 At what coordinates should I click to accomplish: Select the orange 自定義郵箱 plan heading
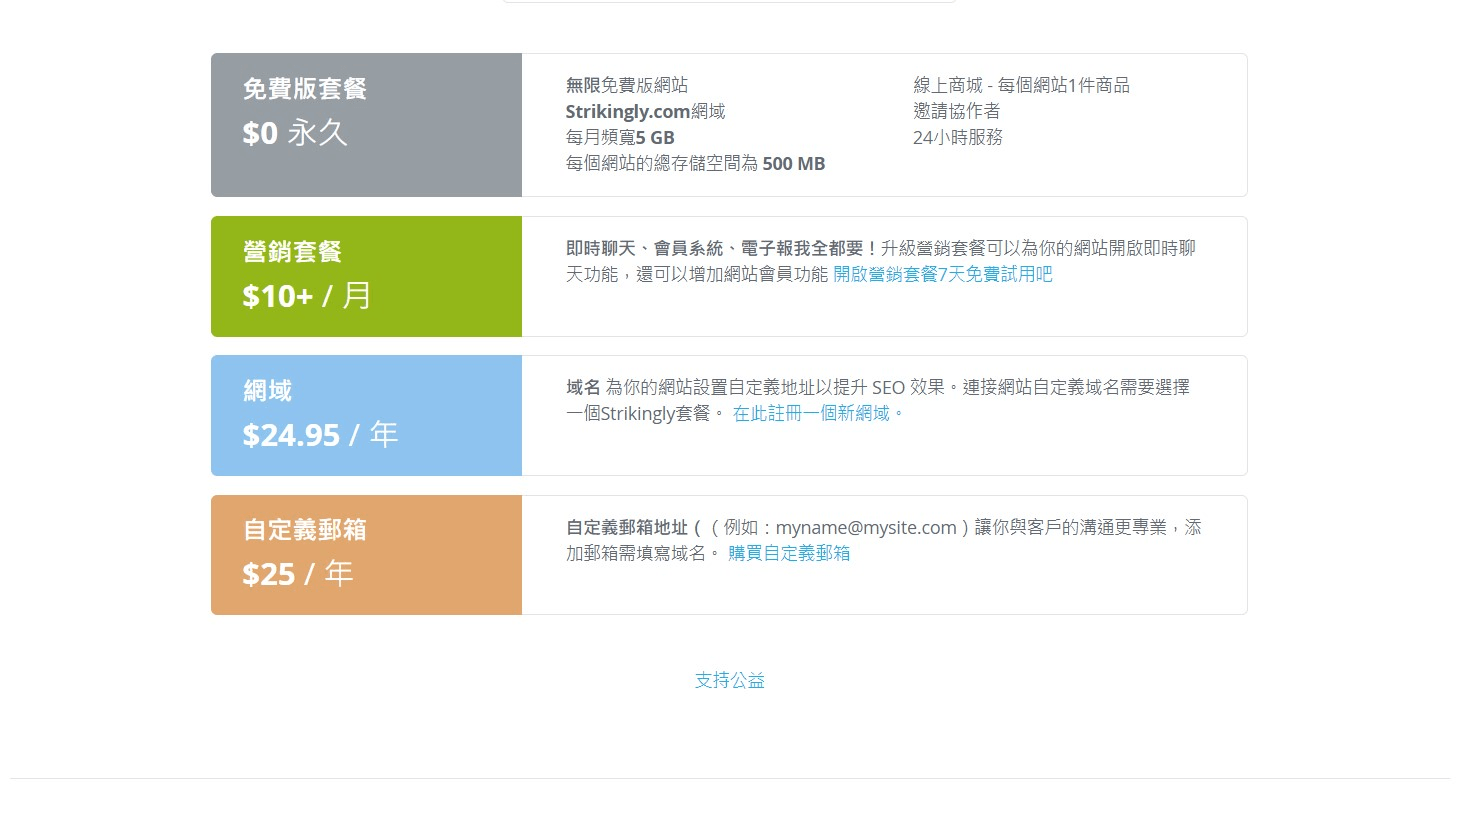[x=305, y=530]
